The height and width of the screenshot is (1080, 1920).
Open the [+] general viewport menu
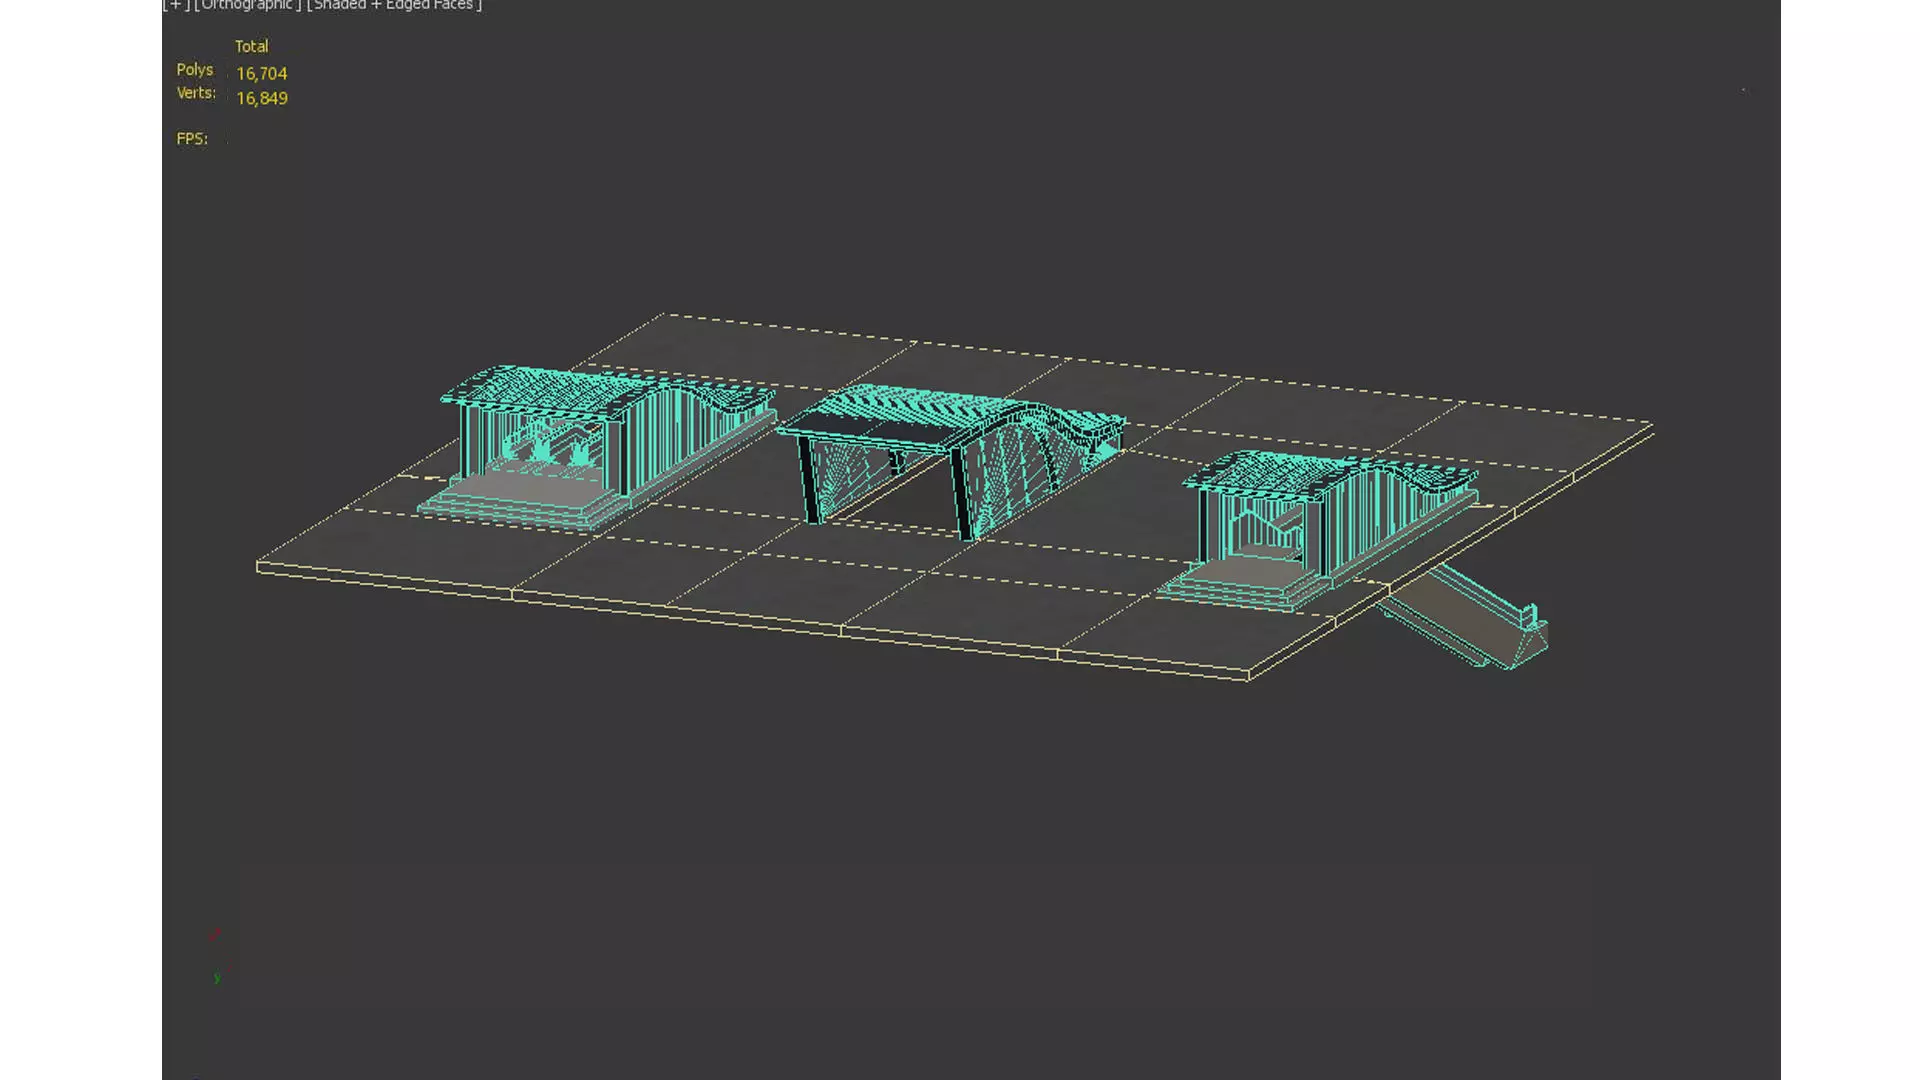coord(177,5)
